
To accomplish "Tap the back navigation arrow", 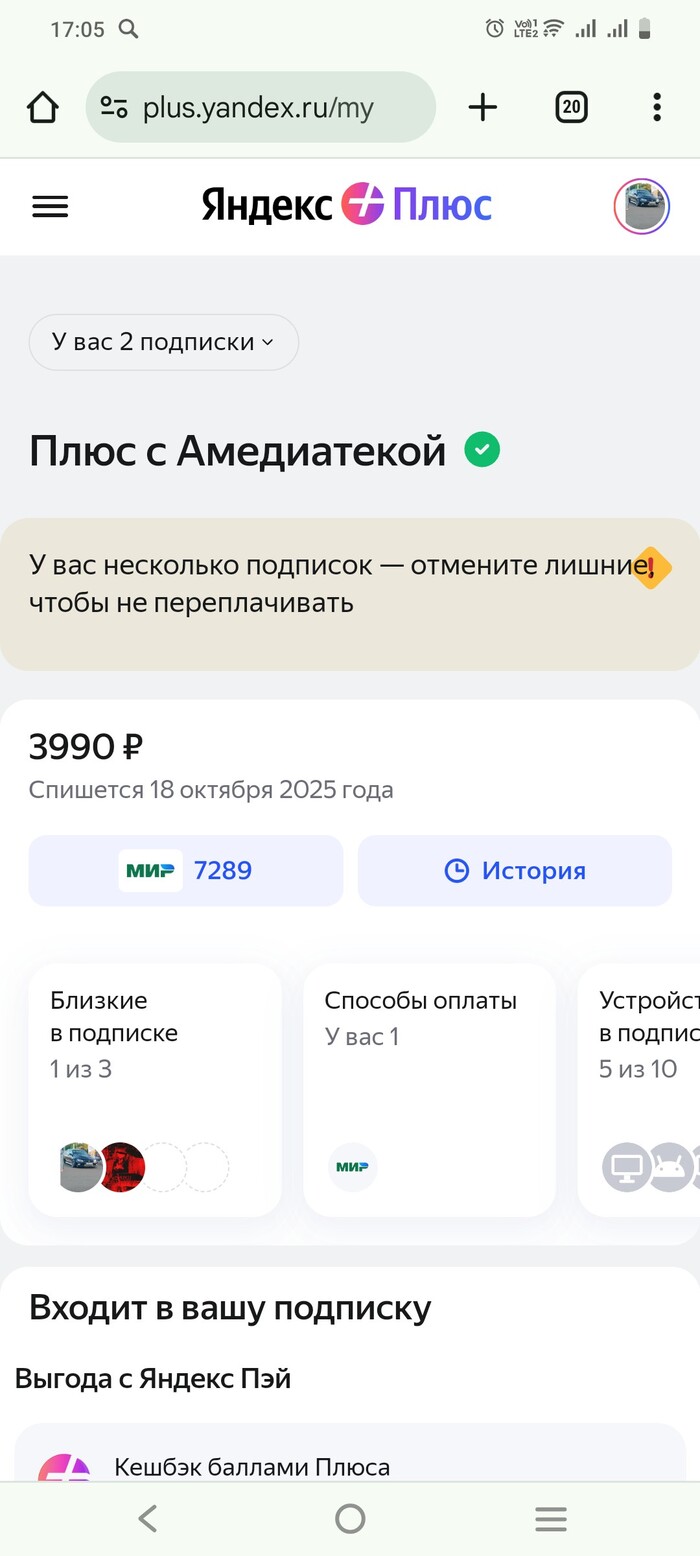I will pyautogui.click(x=148, y=1518).
